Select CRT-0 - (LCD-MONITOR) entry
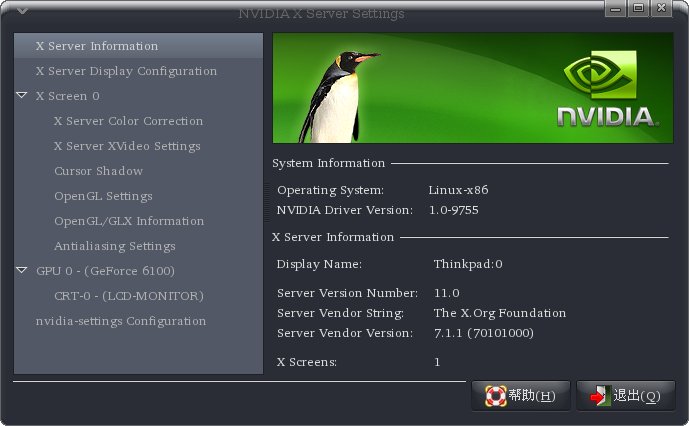689x426 pixels. tap(129, 296)
